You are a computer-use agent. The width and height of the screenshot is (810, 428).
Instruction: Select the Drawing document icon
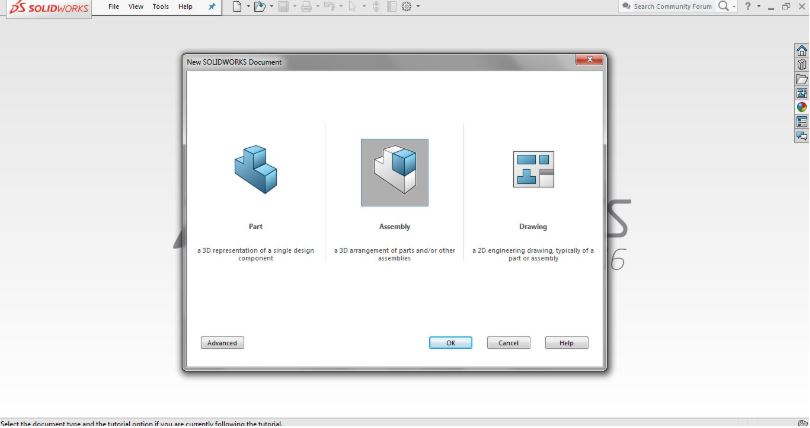pyautogui.click(x=533, y=169)
